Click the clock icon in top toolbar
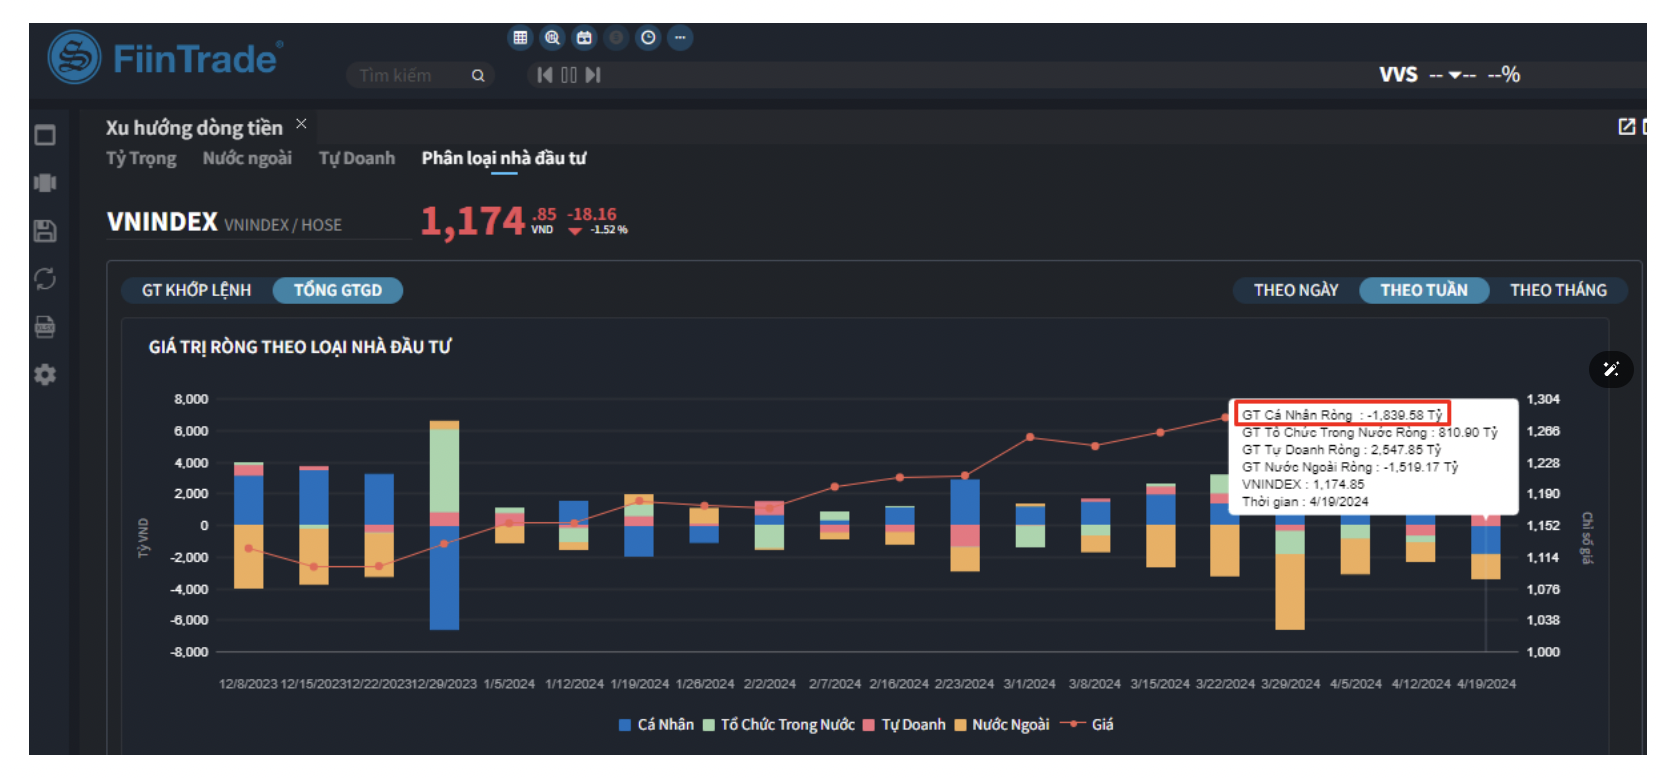 [x=648, y=38]
